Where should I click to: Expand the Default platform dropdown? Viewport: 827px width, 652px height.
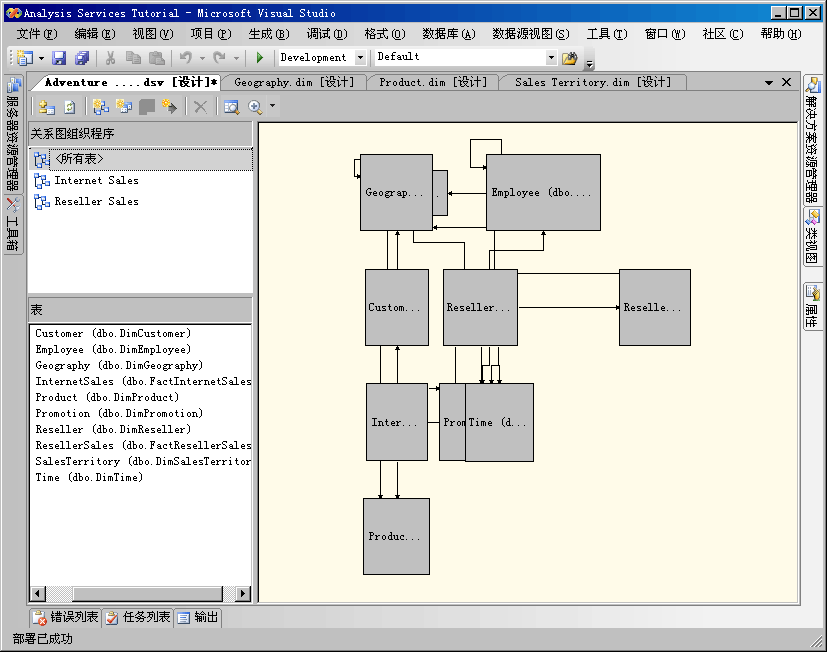(x=551, y=58)
